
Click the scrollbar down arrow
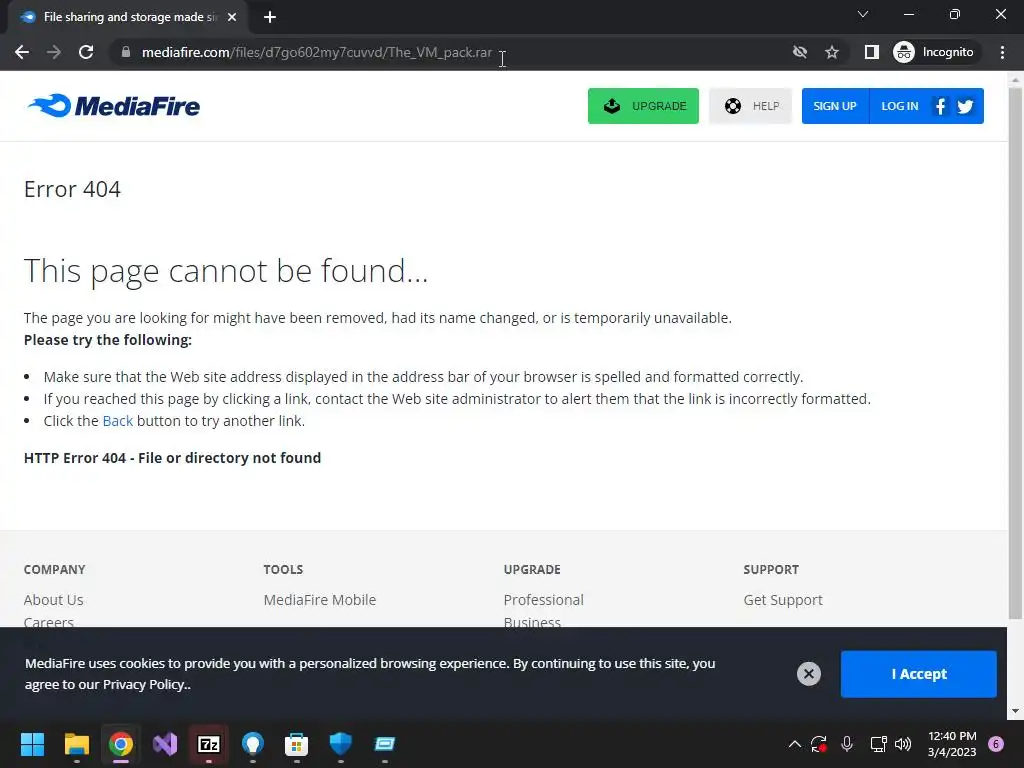click(x=1015, y=711)
